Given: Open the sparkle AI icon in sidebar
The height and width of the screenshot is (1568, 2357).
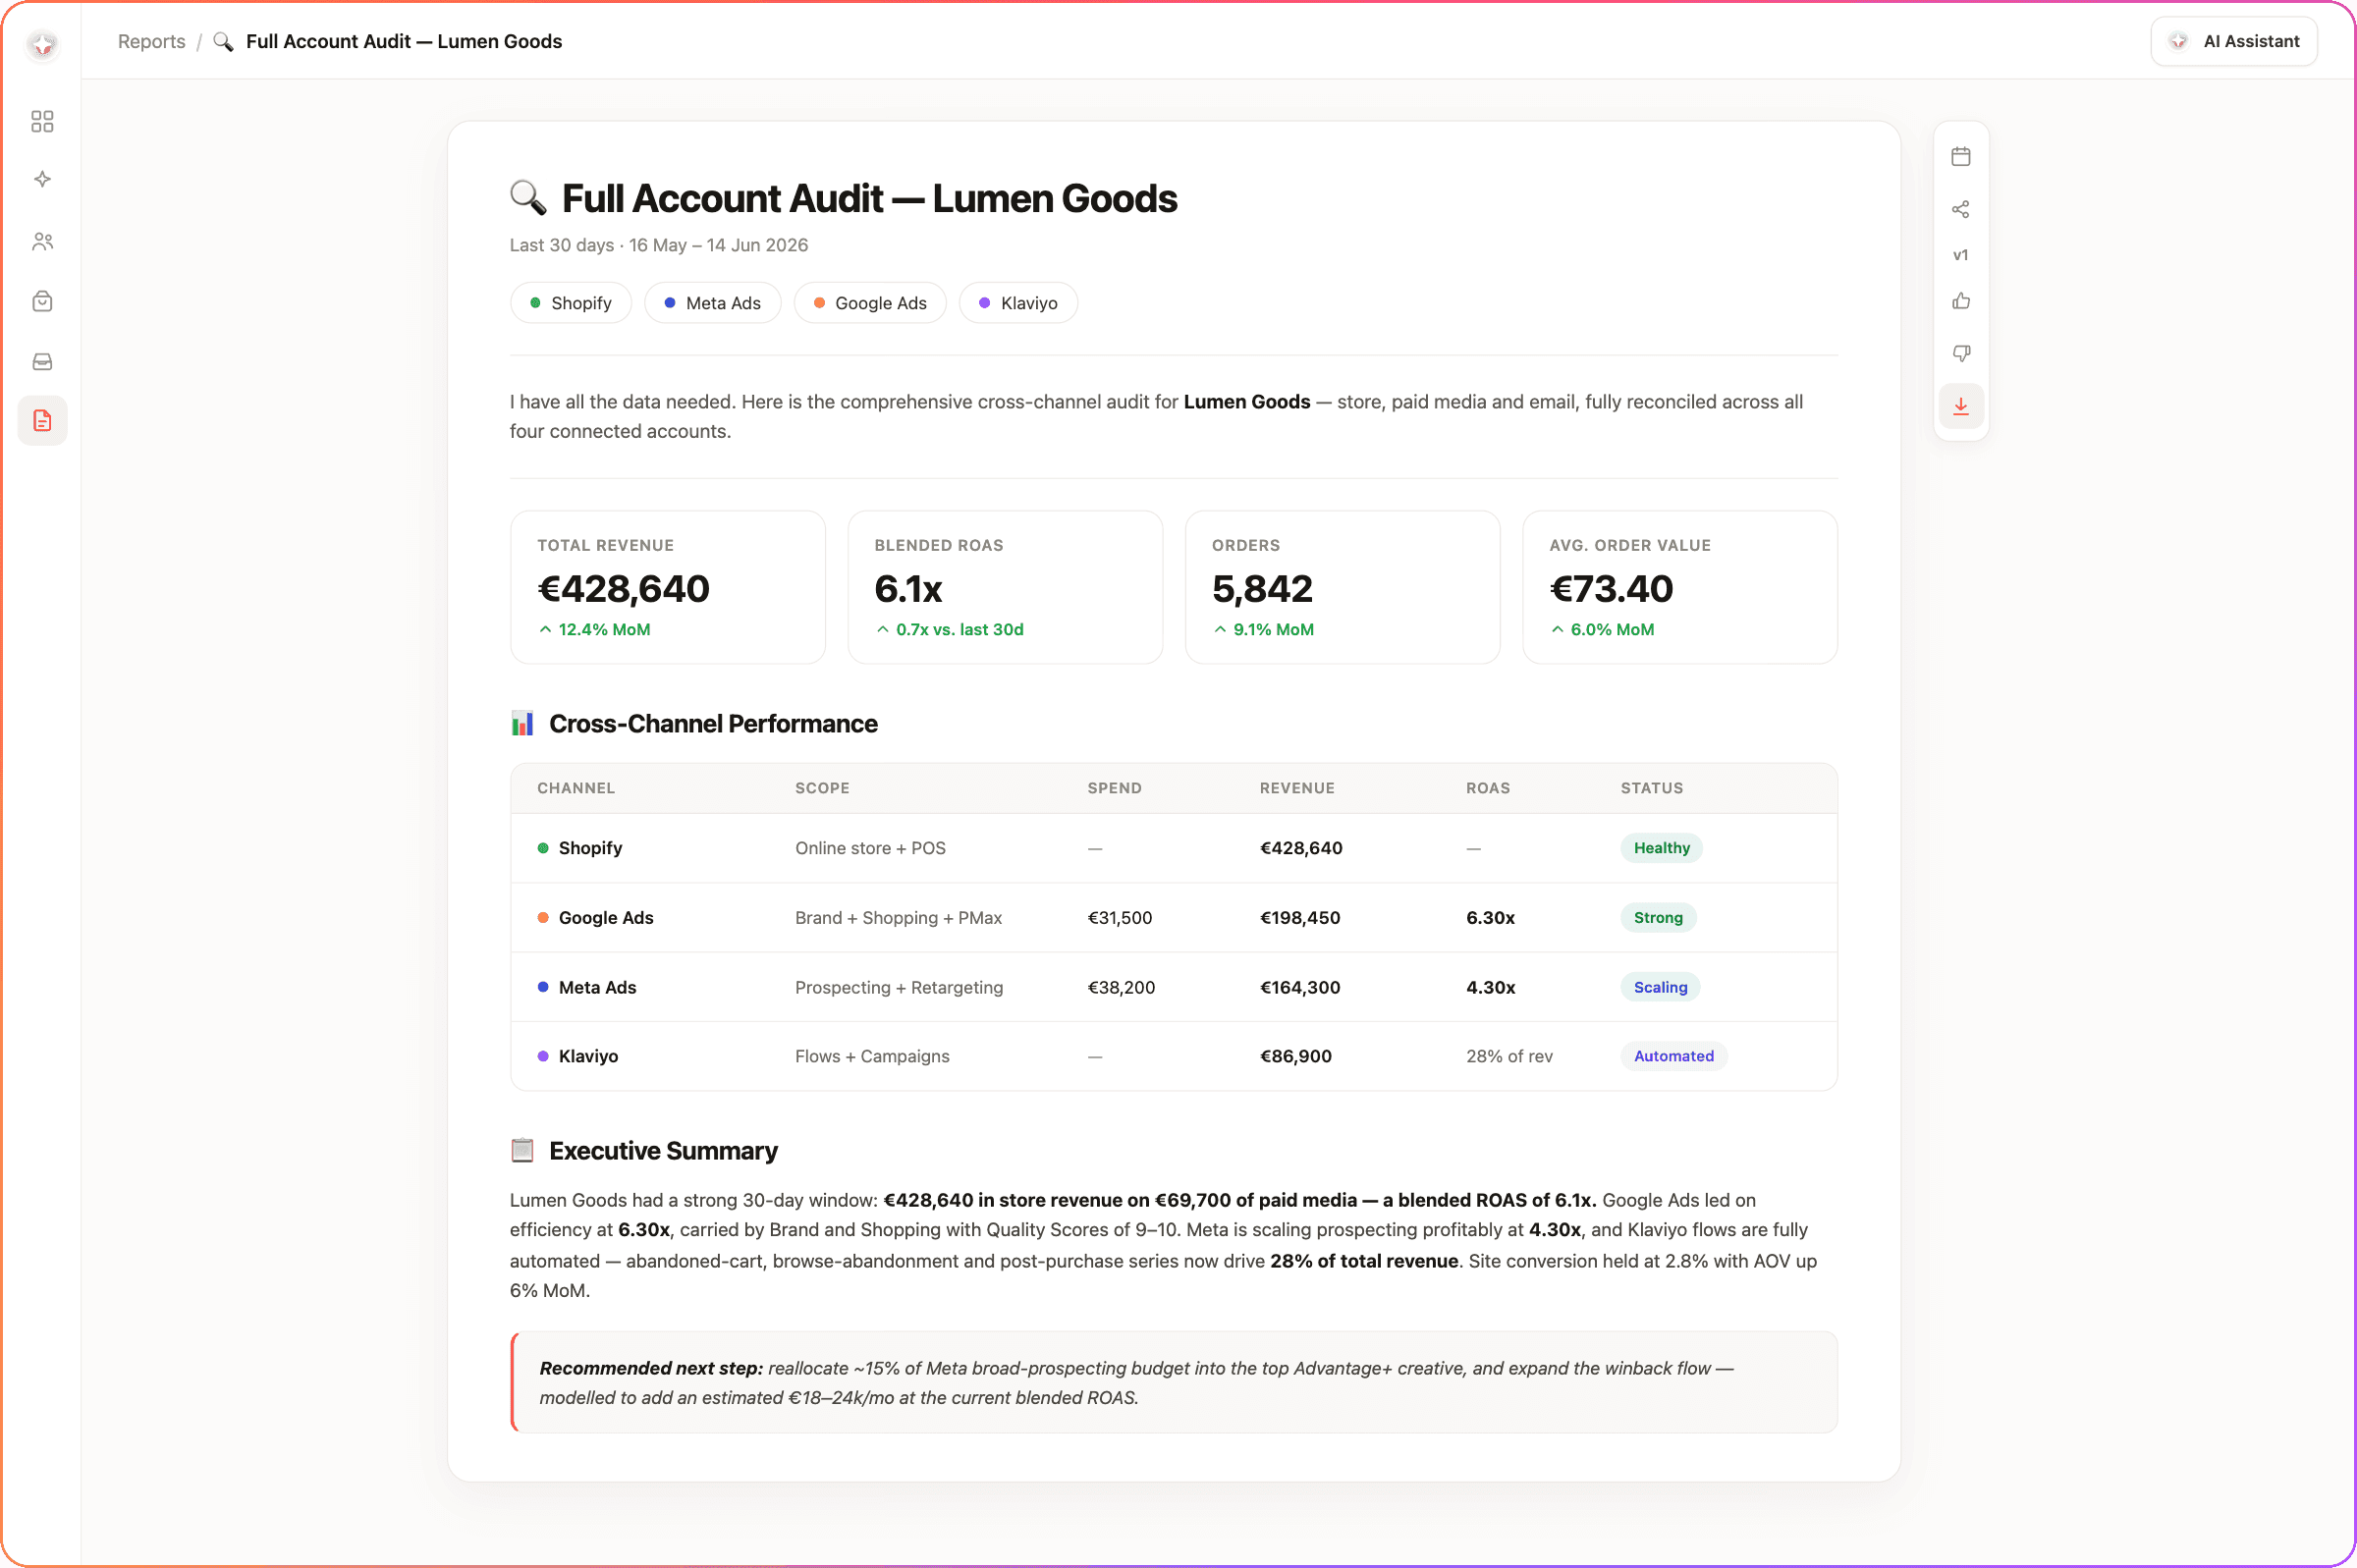Looking at the screenshot, I should tap(42, 180).
